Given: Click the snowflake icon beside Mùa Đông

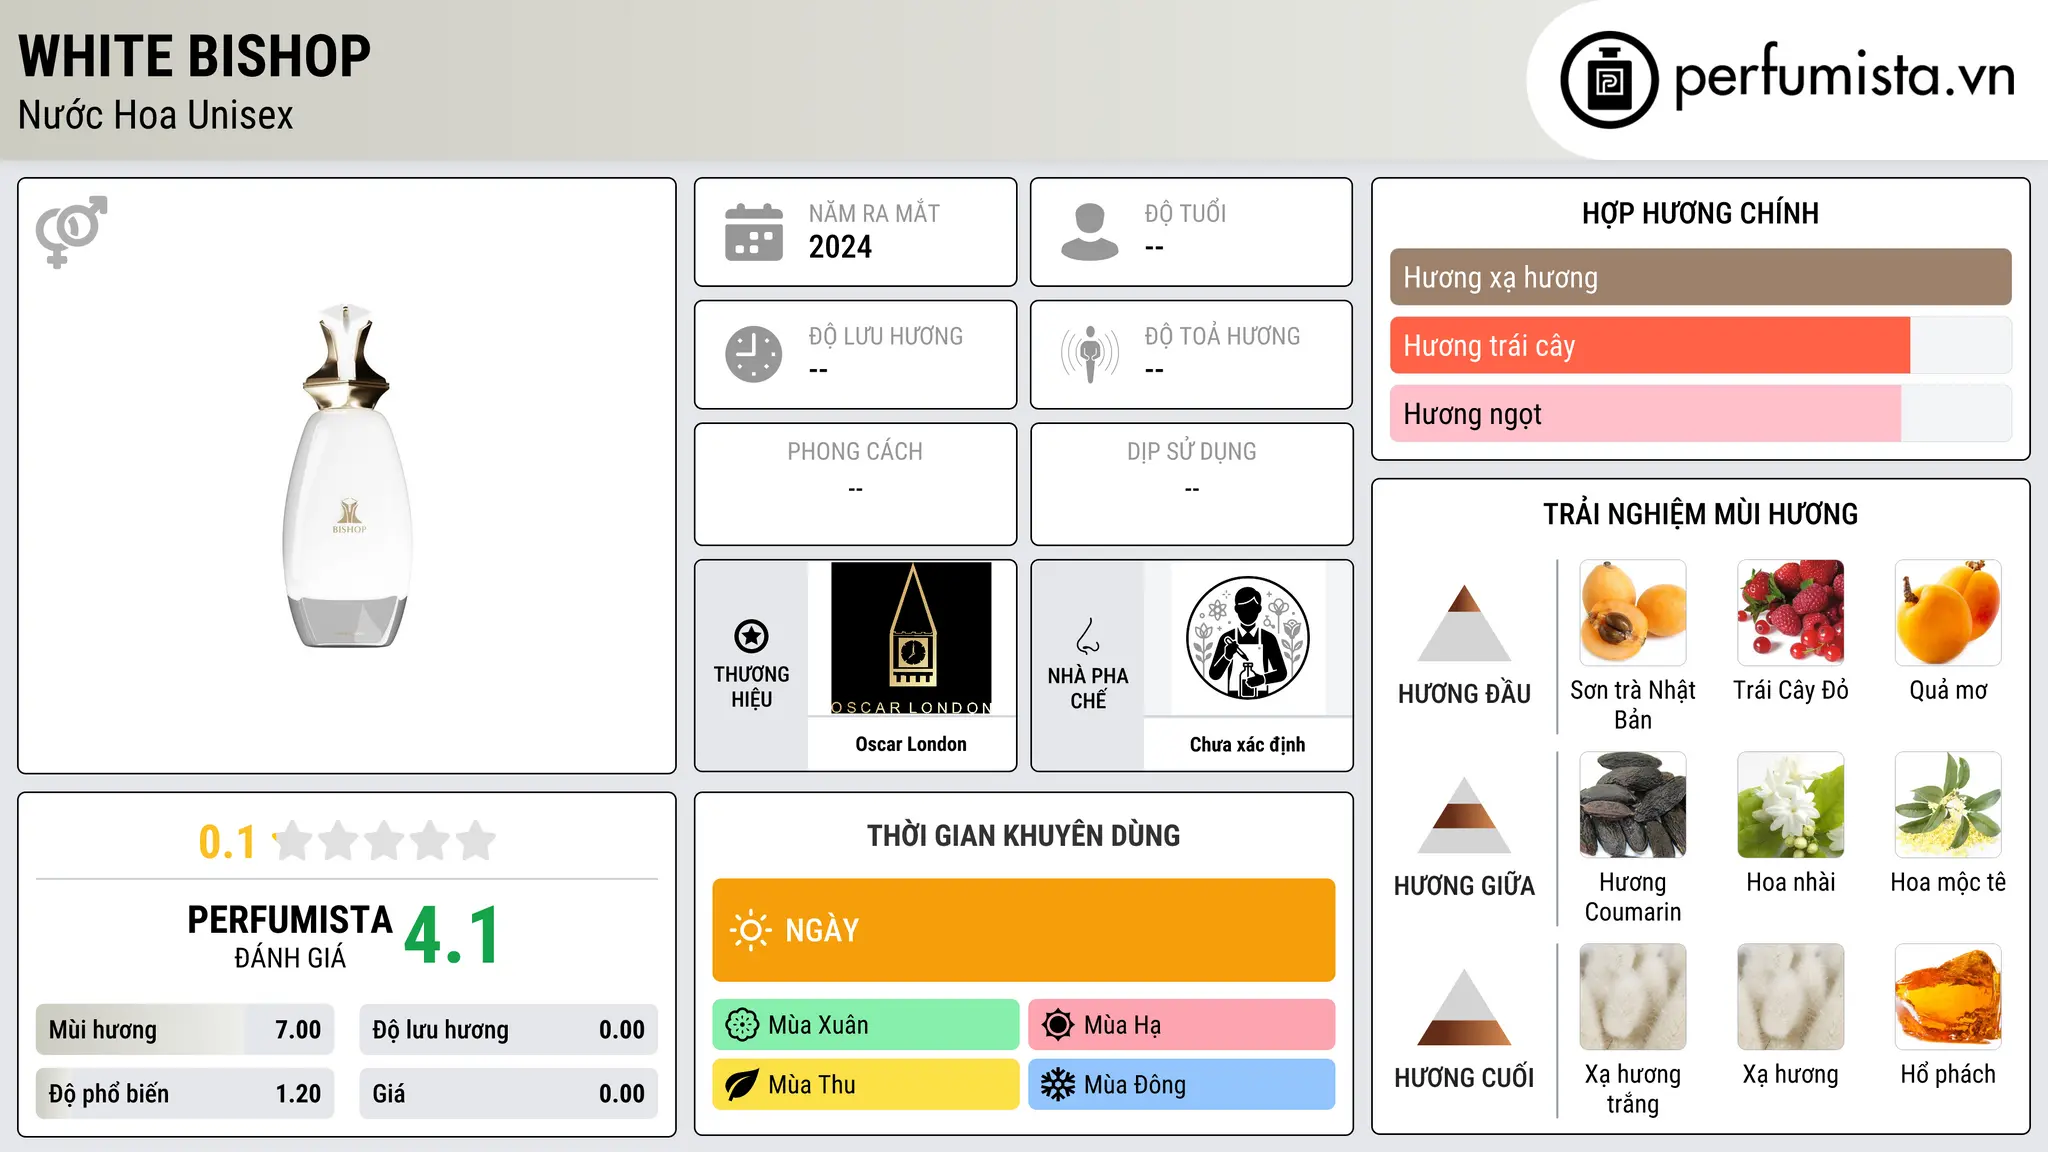Looking at the screenshot, I should [1058, 1085].
